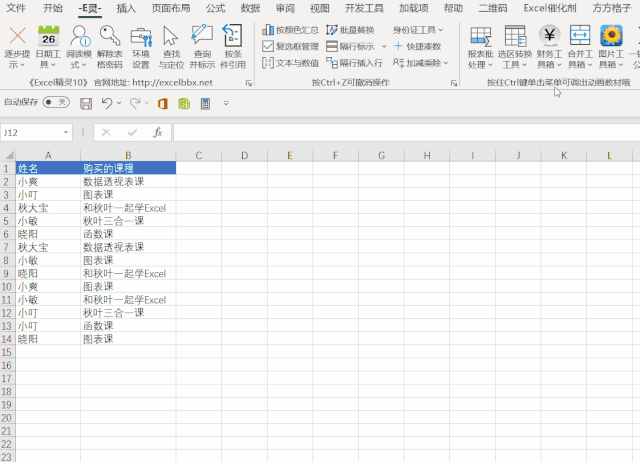
Task: Switch to the 数据 tab
Action: pyautogui.click(x=250, y=8)
